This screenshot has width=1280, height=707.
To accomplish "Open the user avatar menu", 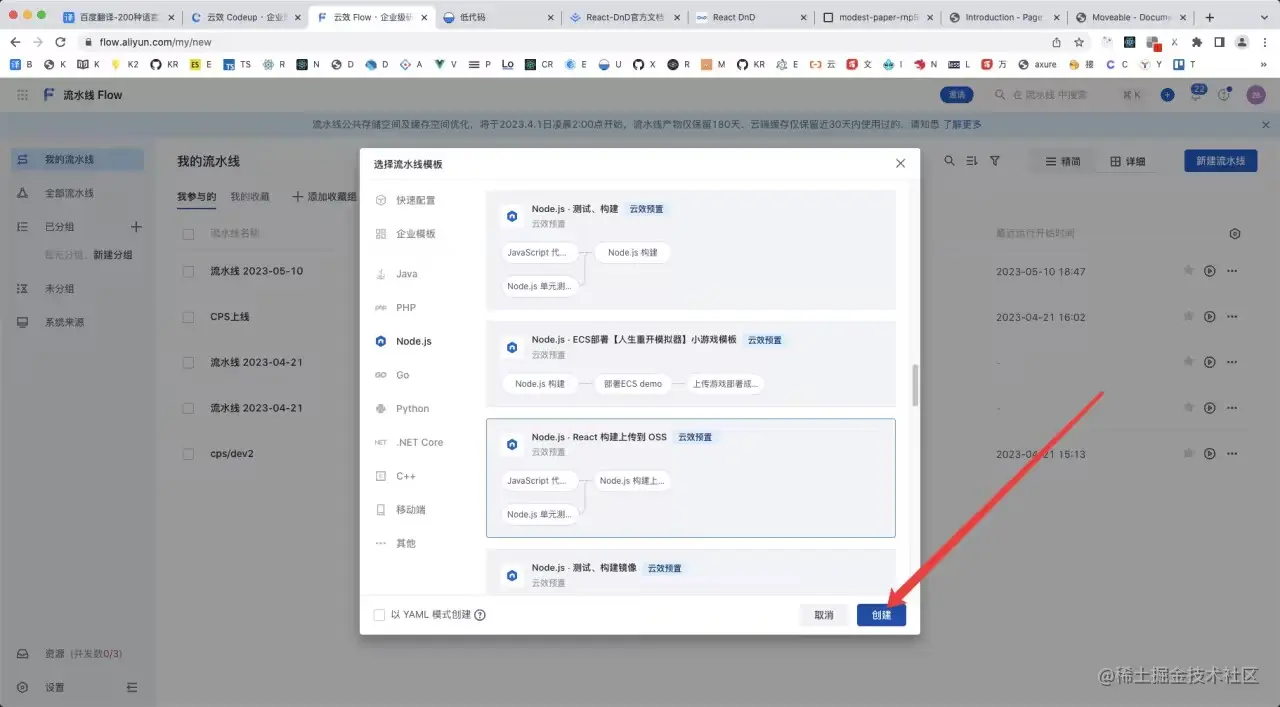I will point(1255,95).
